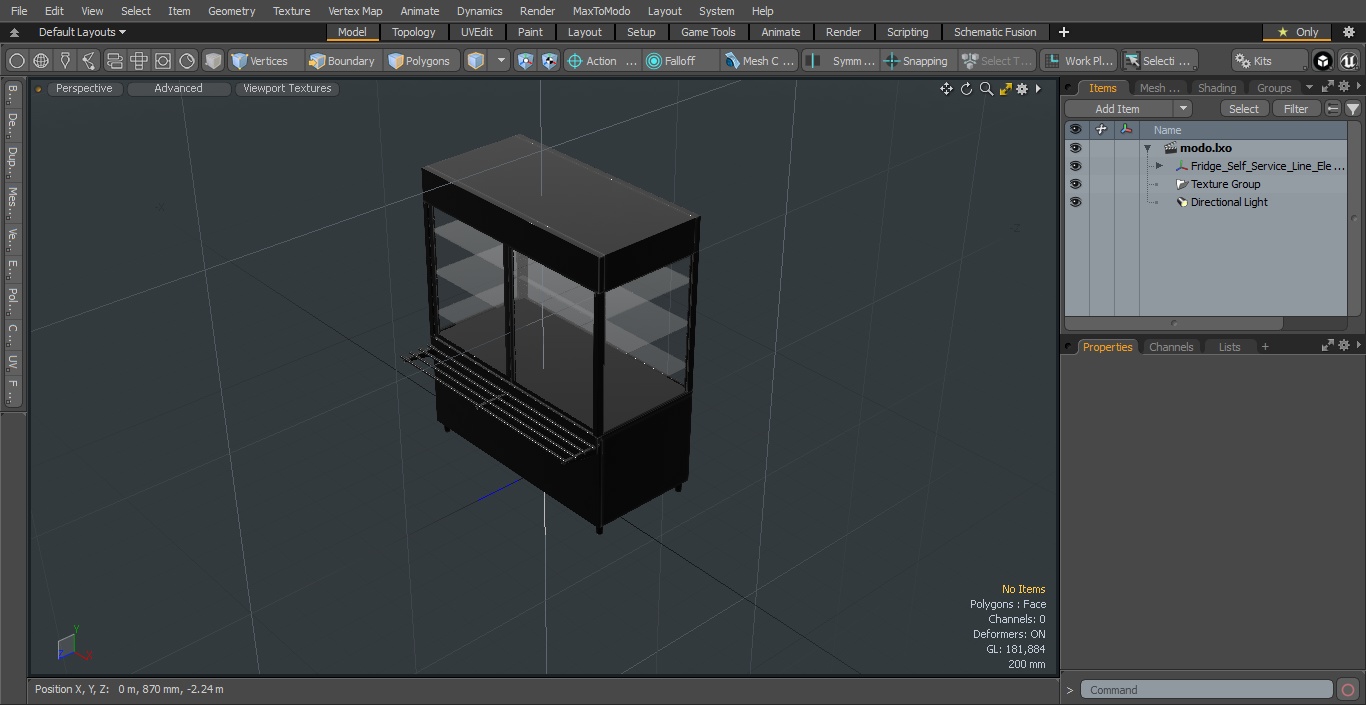Viewport: 1366px width, 705px height.
Task: Toggle the Only star button
Action: [x=1297, y=32]
